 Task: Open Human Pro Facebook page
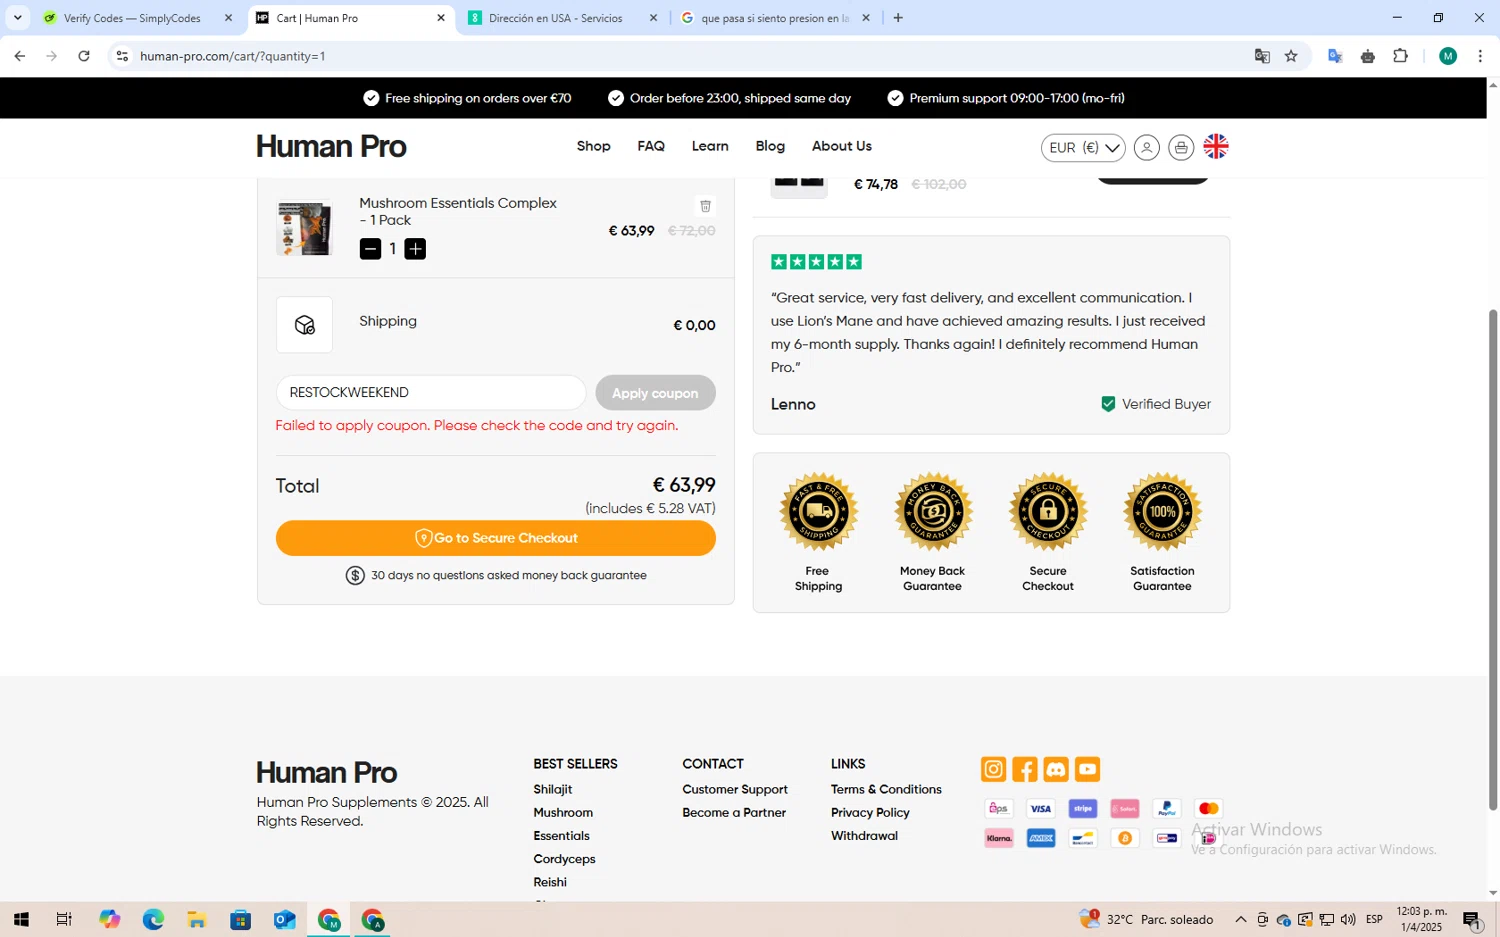(1025, 769)
